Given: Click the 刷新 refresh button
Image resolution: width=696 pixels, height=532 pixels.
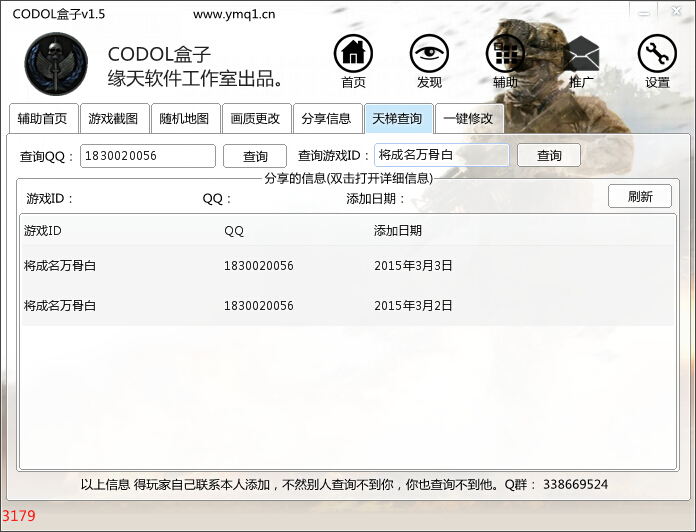Looking at the screenshot, I should pyautogui.click(x=640, y=197).
